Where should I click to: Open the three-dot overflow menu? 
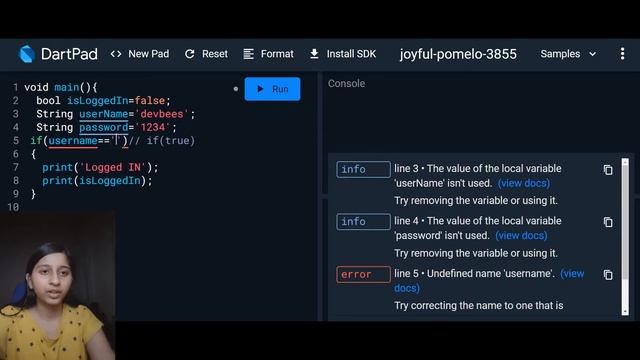pyautogui.click(x=622, y=53)
